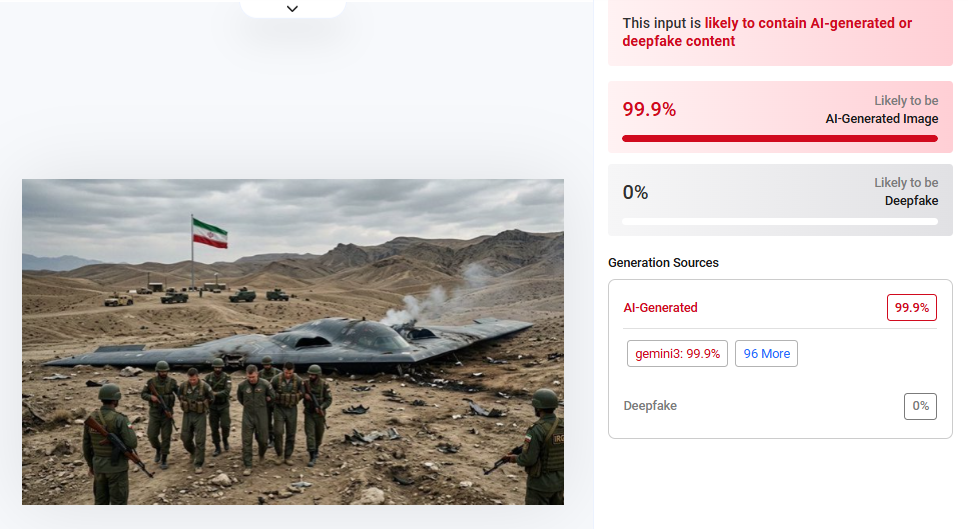The height and width of the screenshot is (529, 968).
Task: Click the AI-Generated row label in sources
Action: [x=660, y=308]
